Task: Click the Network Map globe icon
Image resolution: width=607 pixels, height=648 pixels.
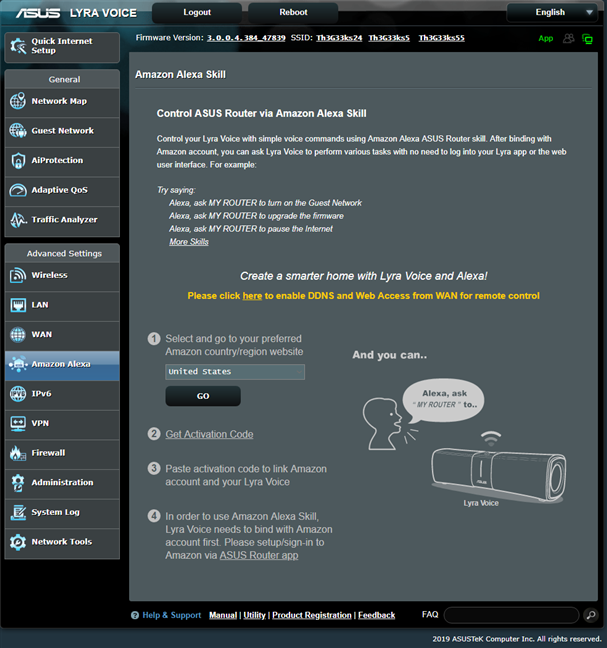Action: click(18, 101)
